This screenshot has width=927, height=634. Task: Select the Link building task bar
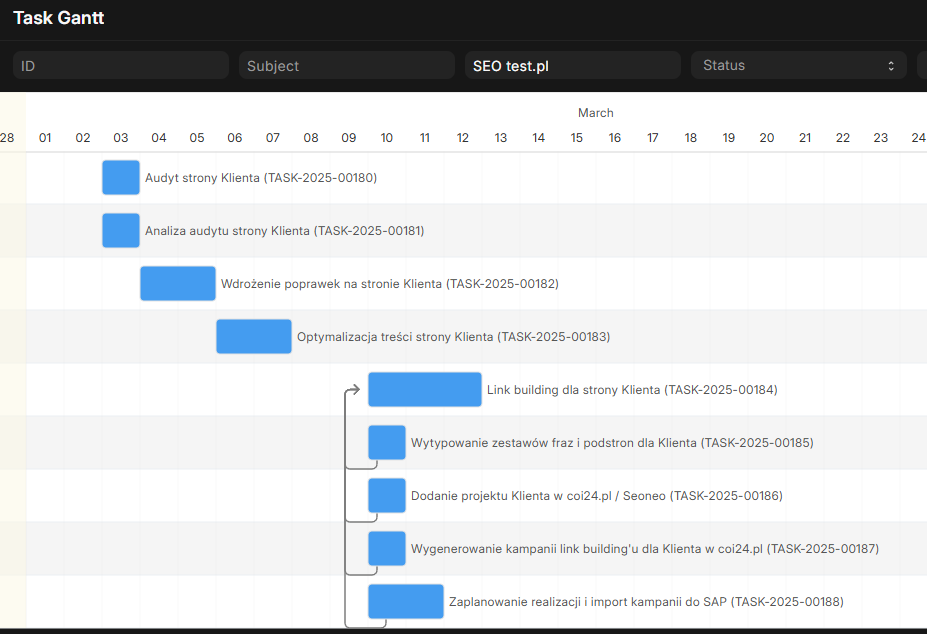click(x=424, y=389)
